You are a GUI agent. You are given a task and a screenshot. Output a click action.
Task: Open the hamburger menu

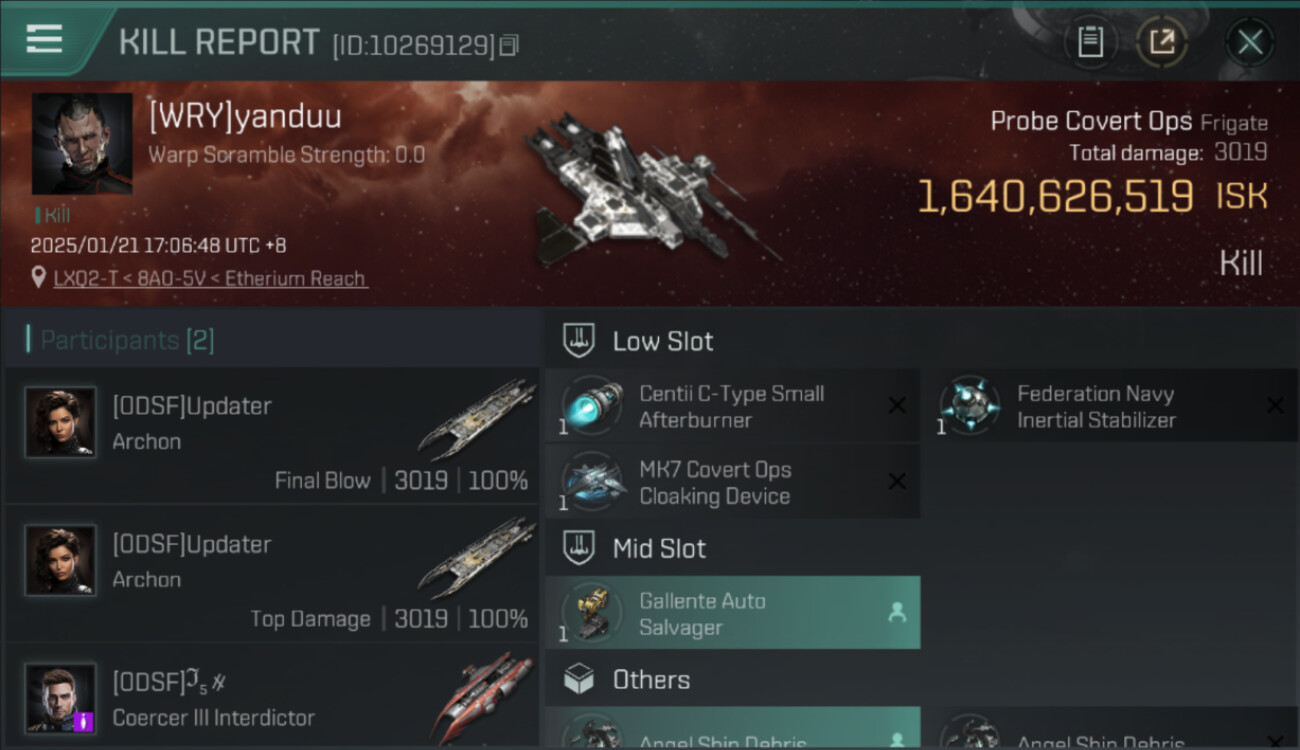coord(44,40)
